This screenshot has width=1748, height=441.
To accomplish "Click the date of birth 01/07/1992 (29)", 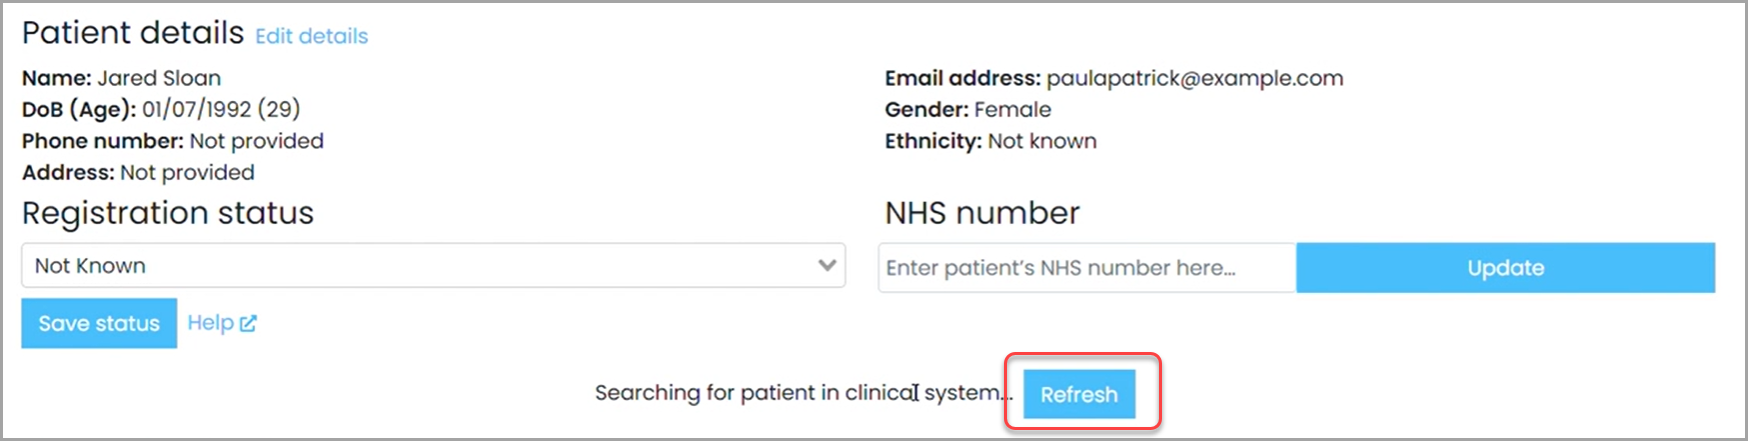I will tap(221, 109).
